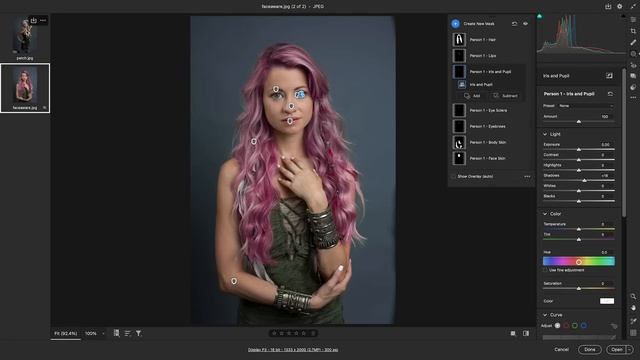Open the right toolbar more options dots
Image resolution: width=640 pixels, height=360 pixels.
click(x=633, y=98)
